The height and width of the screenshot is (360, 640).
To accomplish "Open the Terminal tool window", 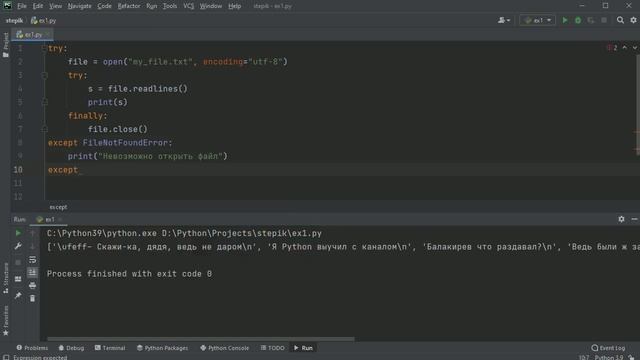I will (110, 348).
